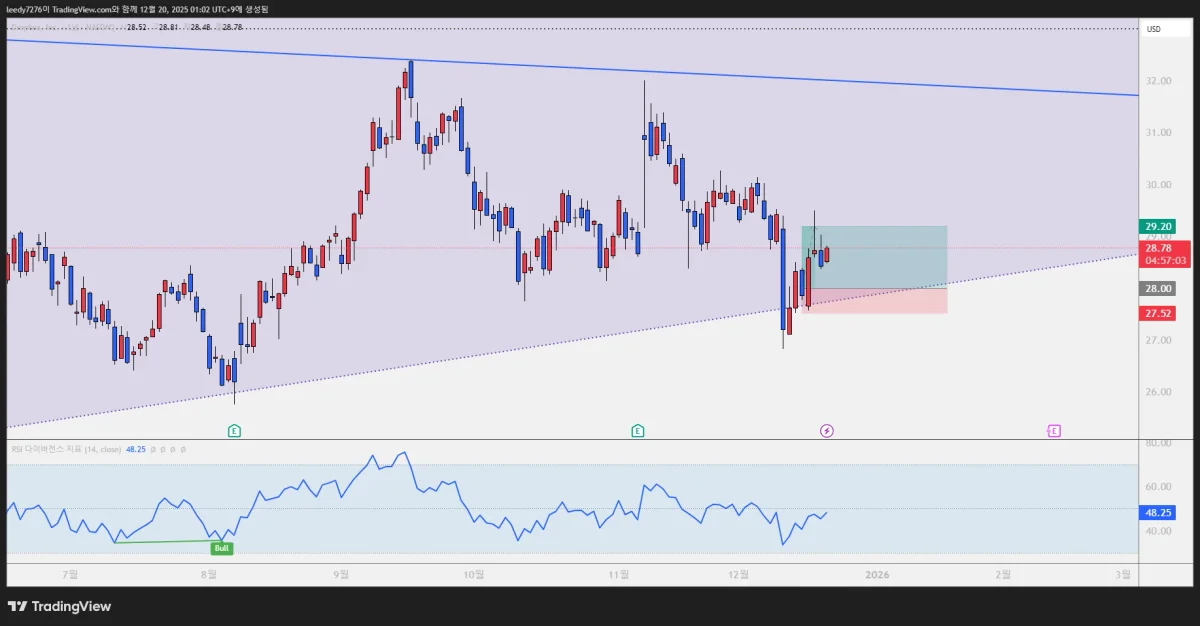This screenshot has height=626, width=1200.
Task: Click the 40.00 RSI axis label
Action: click(x=1159, y=532)
